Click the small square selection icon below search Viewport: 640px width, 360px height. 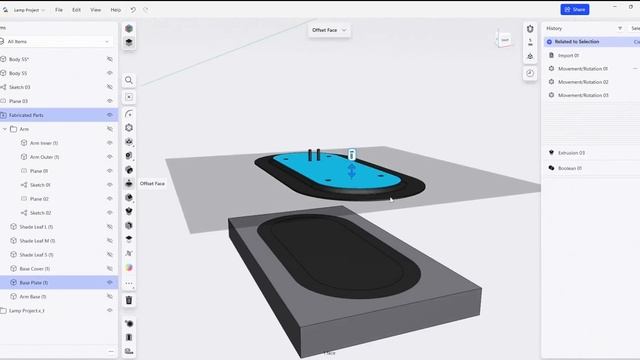pyautogui.click(x=129, y=97)
